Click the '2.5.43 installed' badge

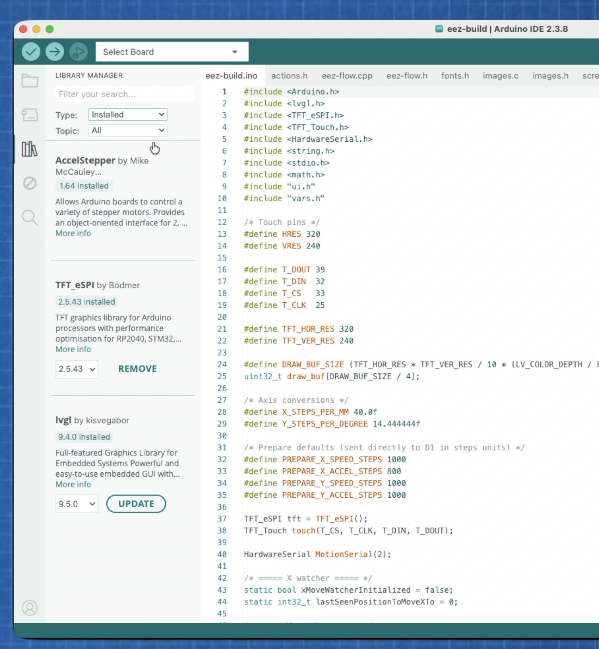87,302
